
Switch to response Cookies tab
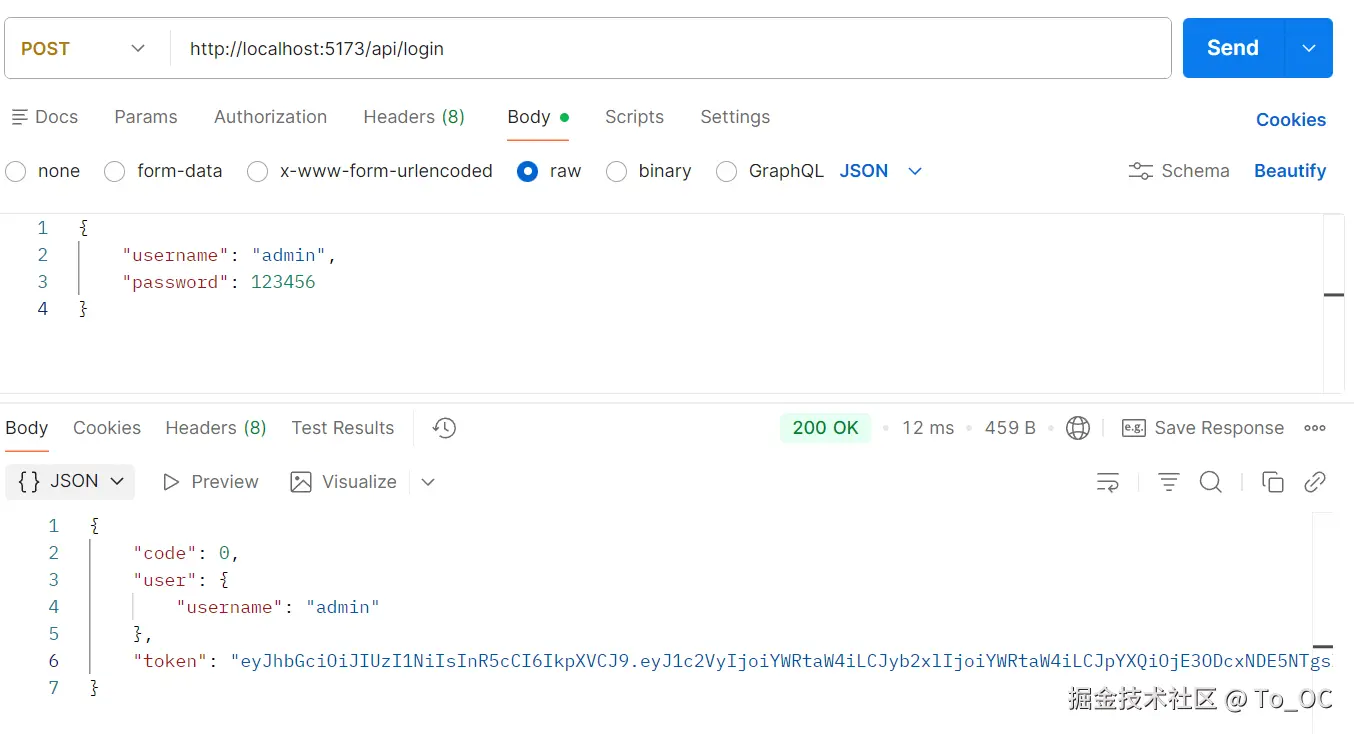point(107,428)
